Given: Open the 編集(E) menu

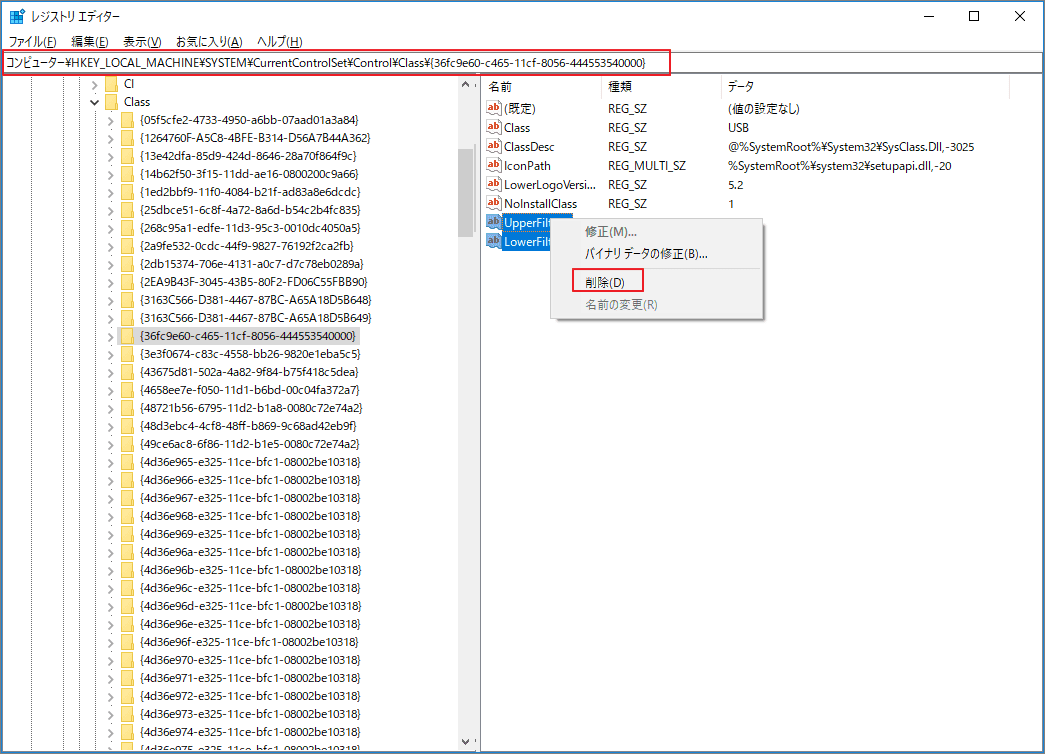Looking at the screenshot, I should coord(89,41).
